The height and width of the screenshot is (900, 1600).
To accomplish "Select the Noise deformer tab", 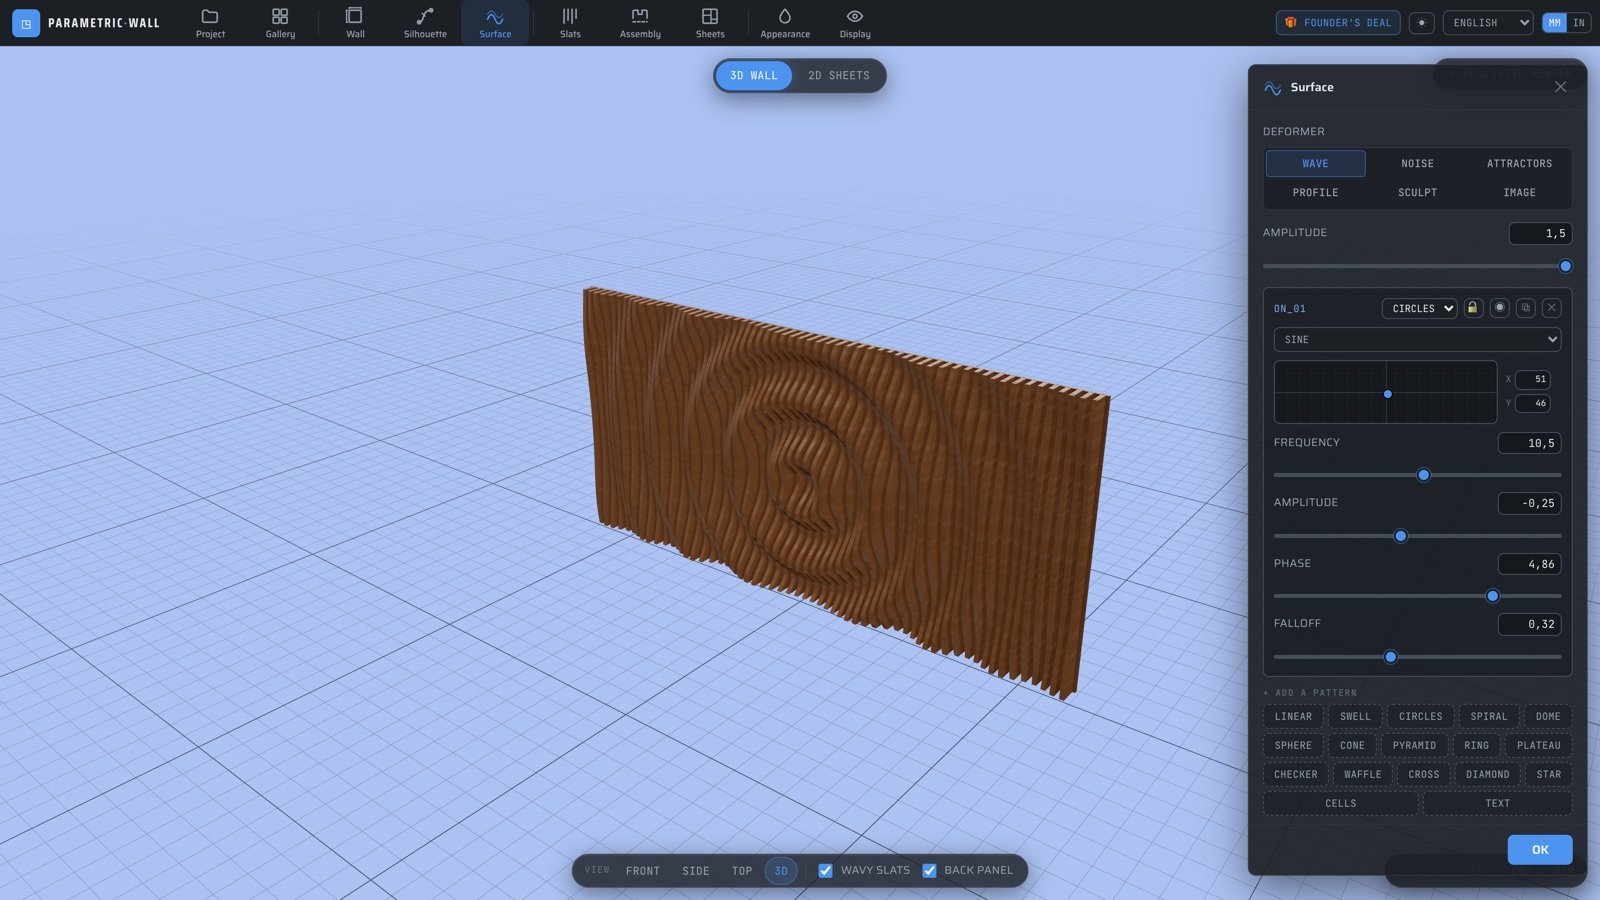I will [1417, 163].
